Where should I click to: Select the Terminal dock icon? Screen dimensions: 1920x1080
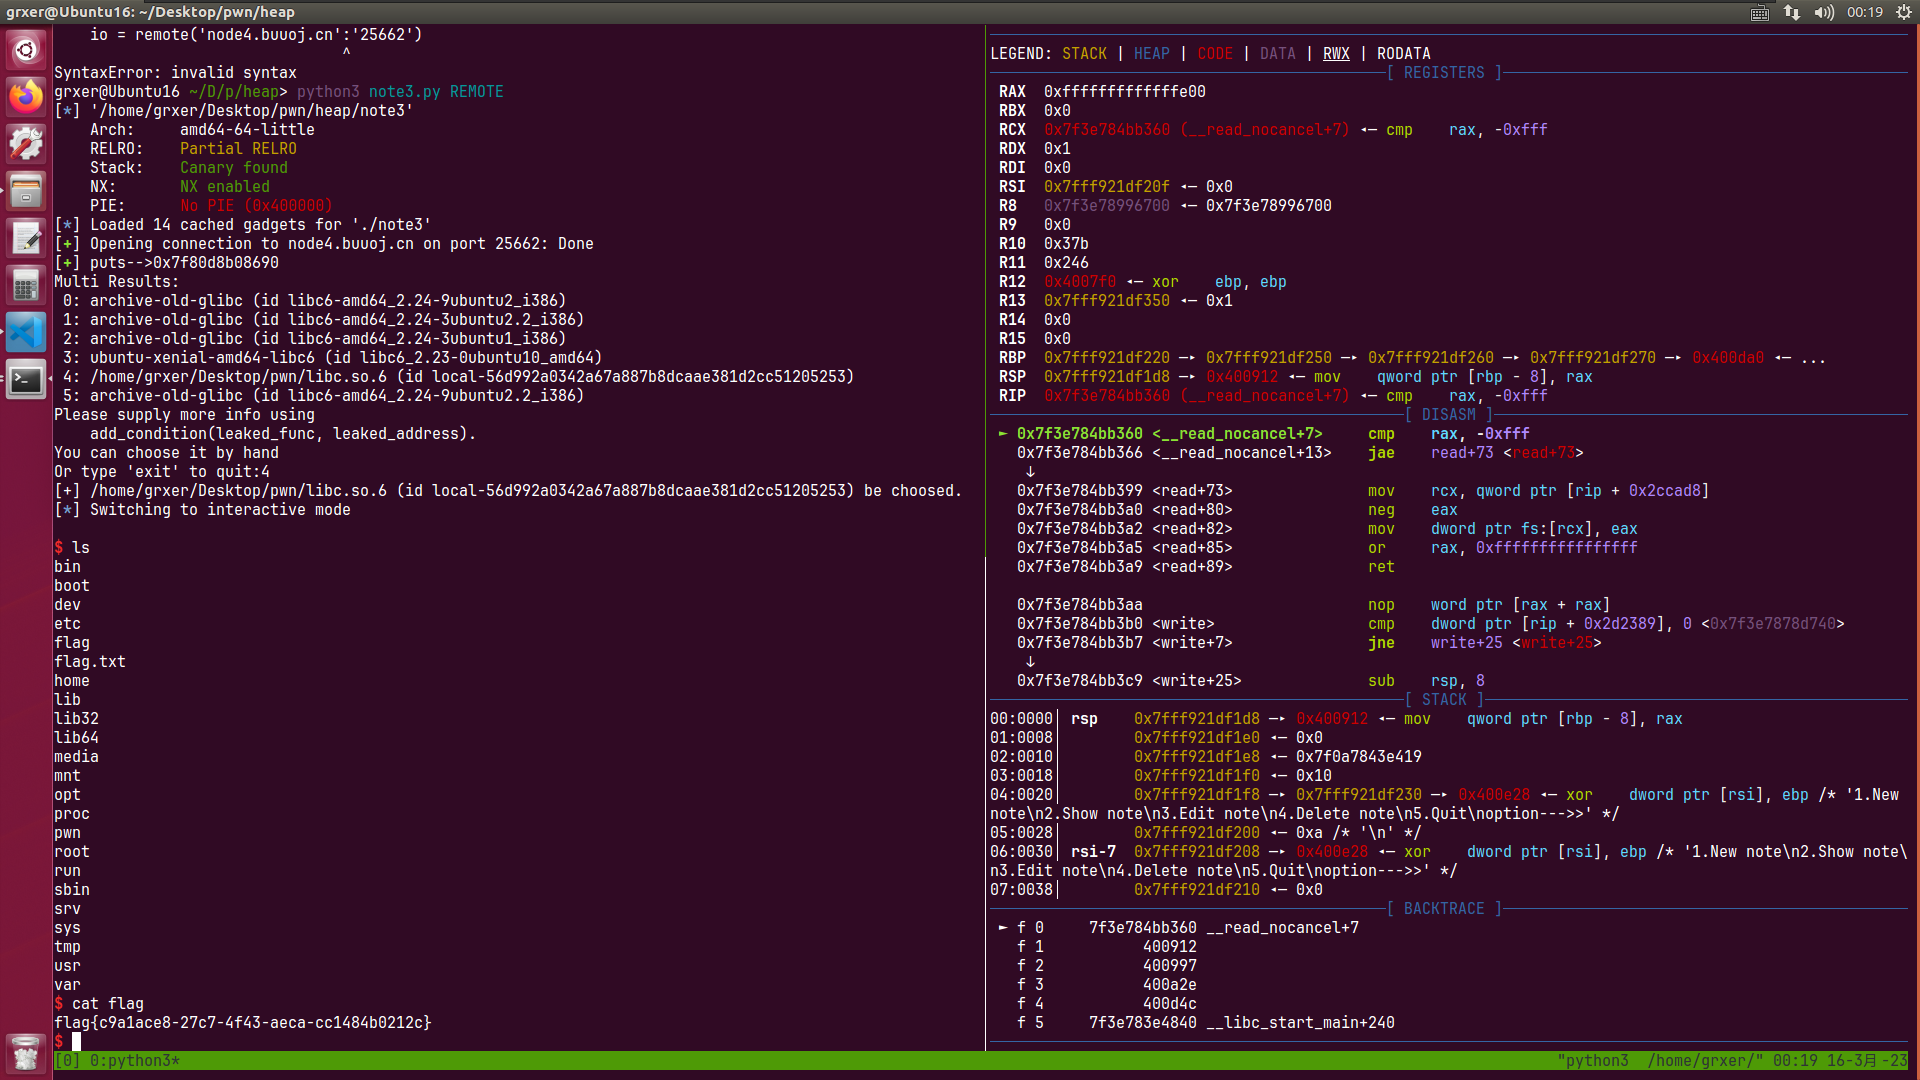coord(26,380)
